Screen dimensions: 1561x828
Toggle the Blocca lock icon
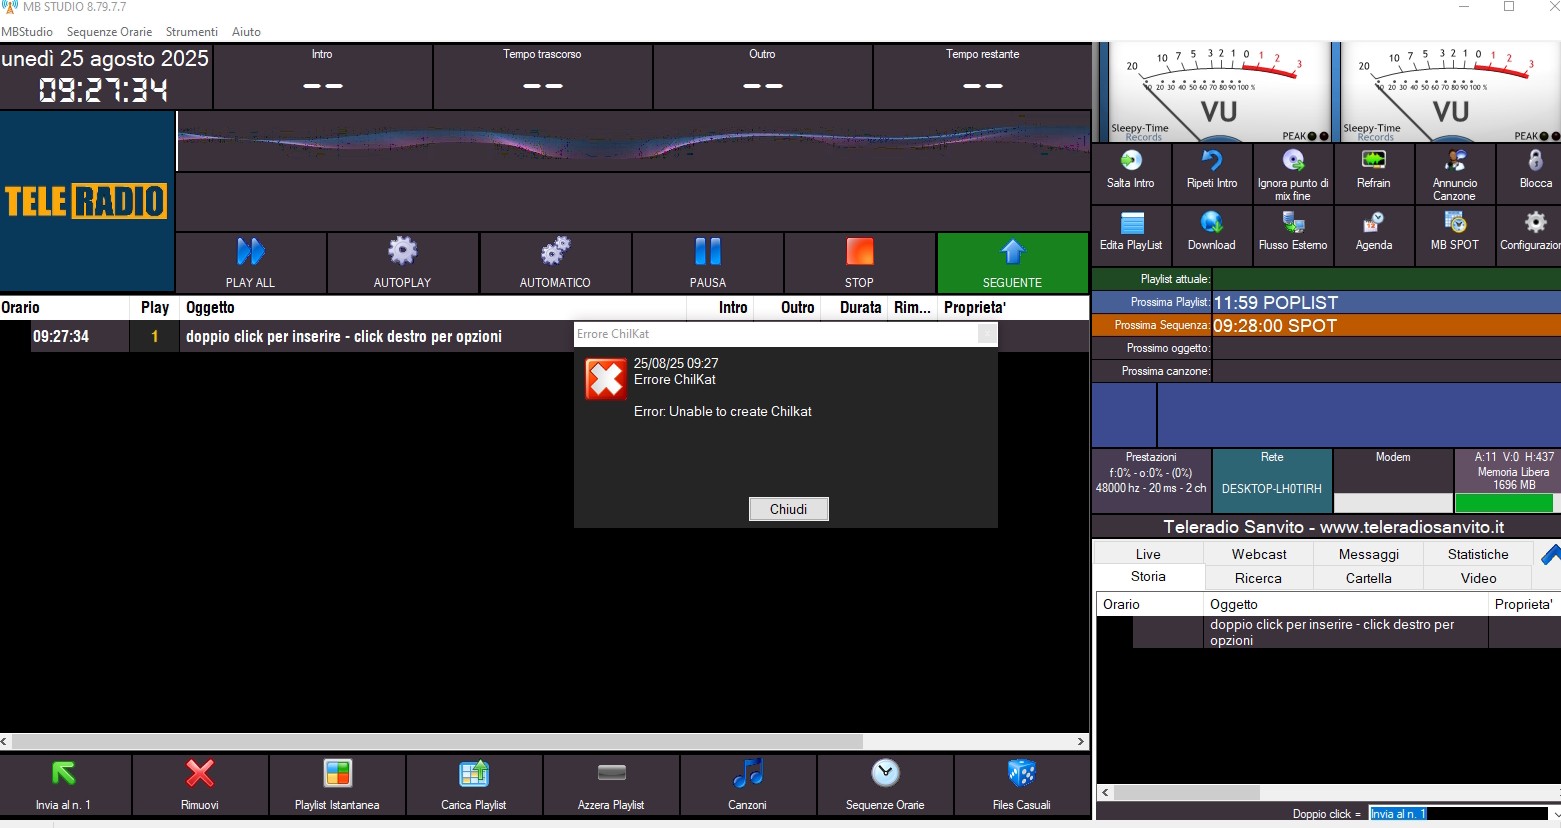1535,161
